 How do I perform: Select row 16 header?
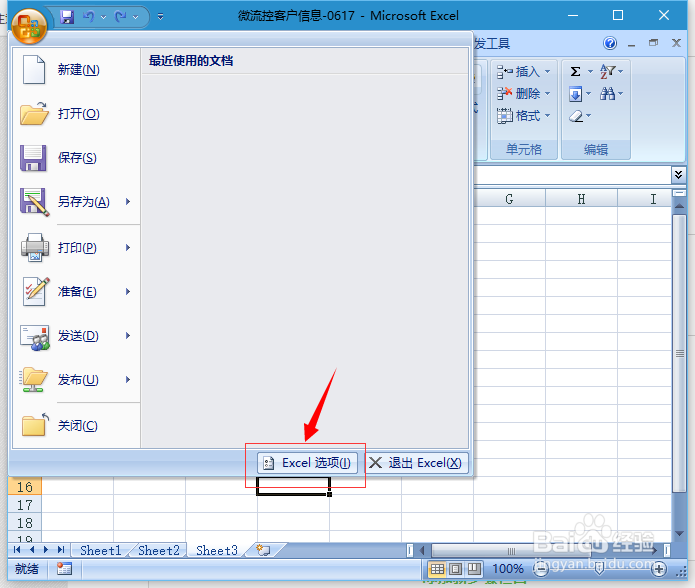point(25,487)
